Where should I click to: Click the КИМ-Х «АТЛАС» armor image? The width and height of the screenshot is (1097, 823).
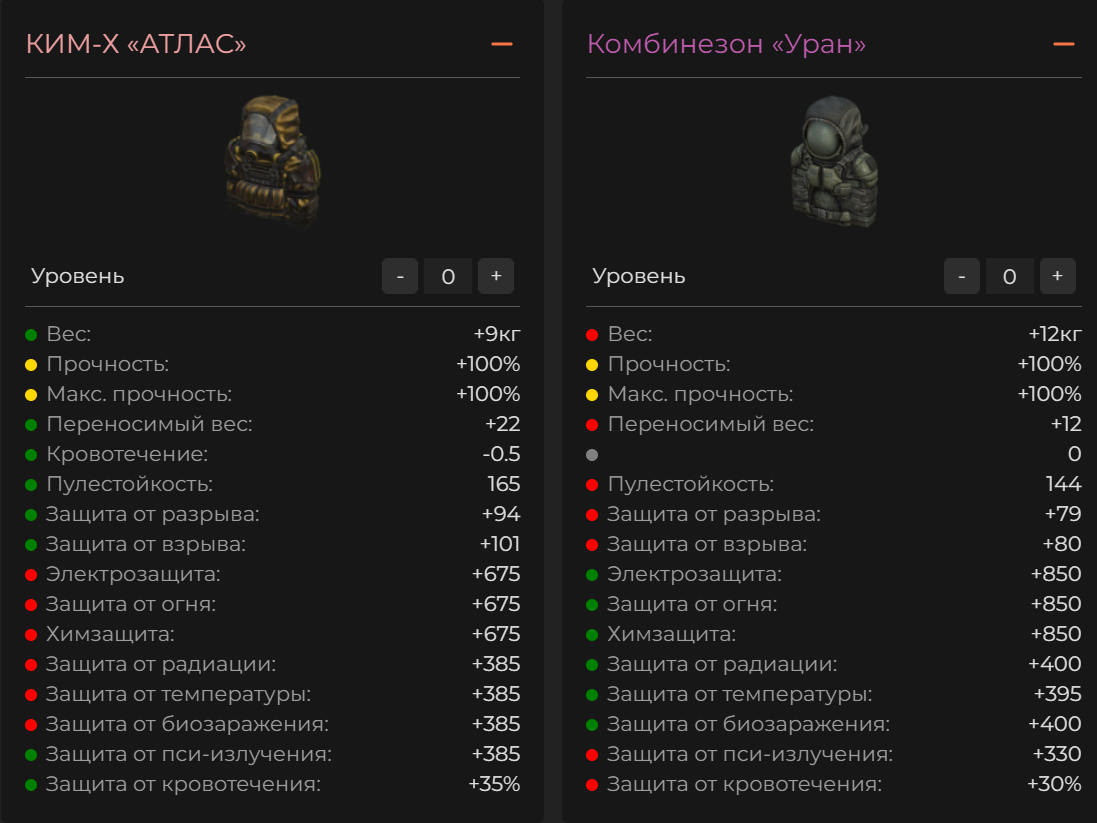point(266,165)
